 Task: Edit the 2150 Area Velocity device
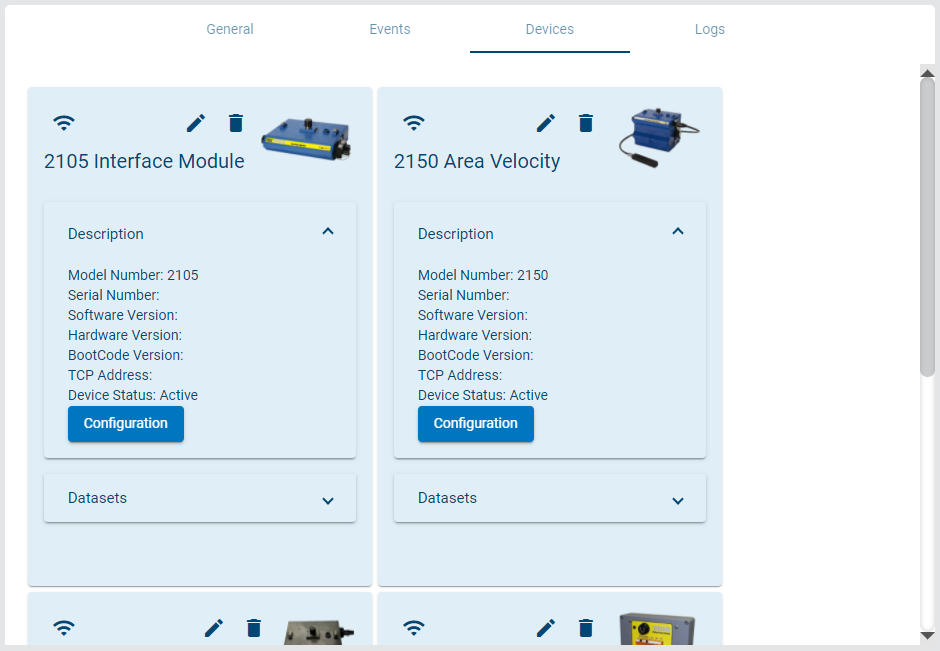coord(546,123)
